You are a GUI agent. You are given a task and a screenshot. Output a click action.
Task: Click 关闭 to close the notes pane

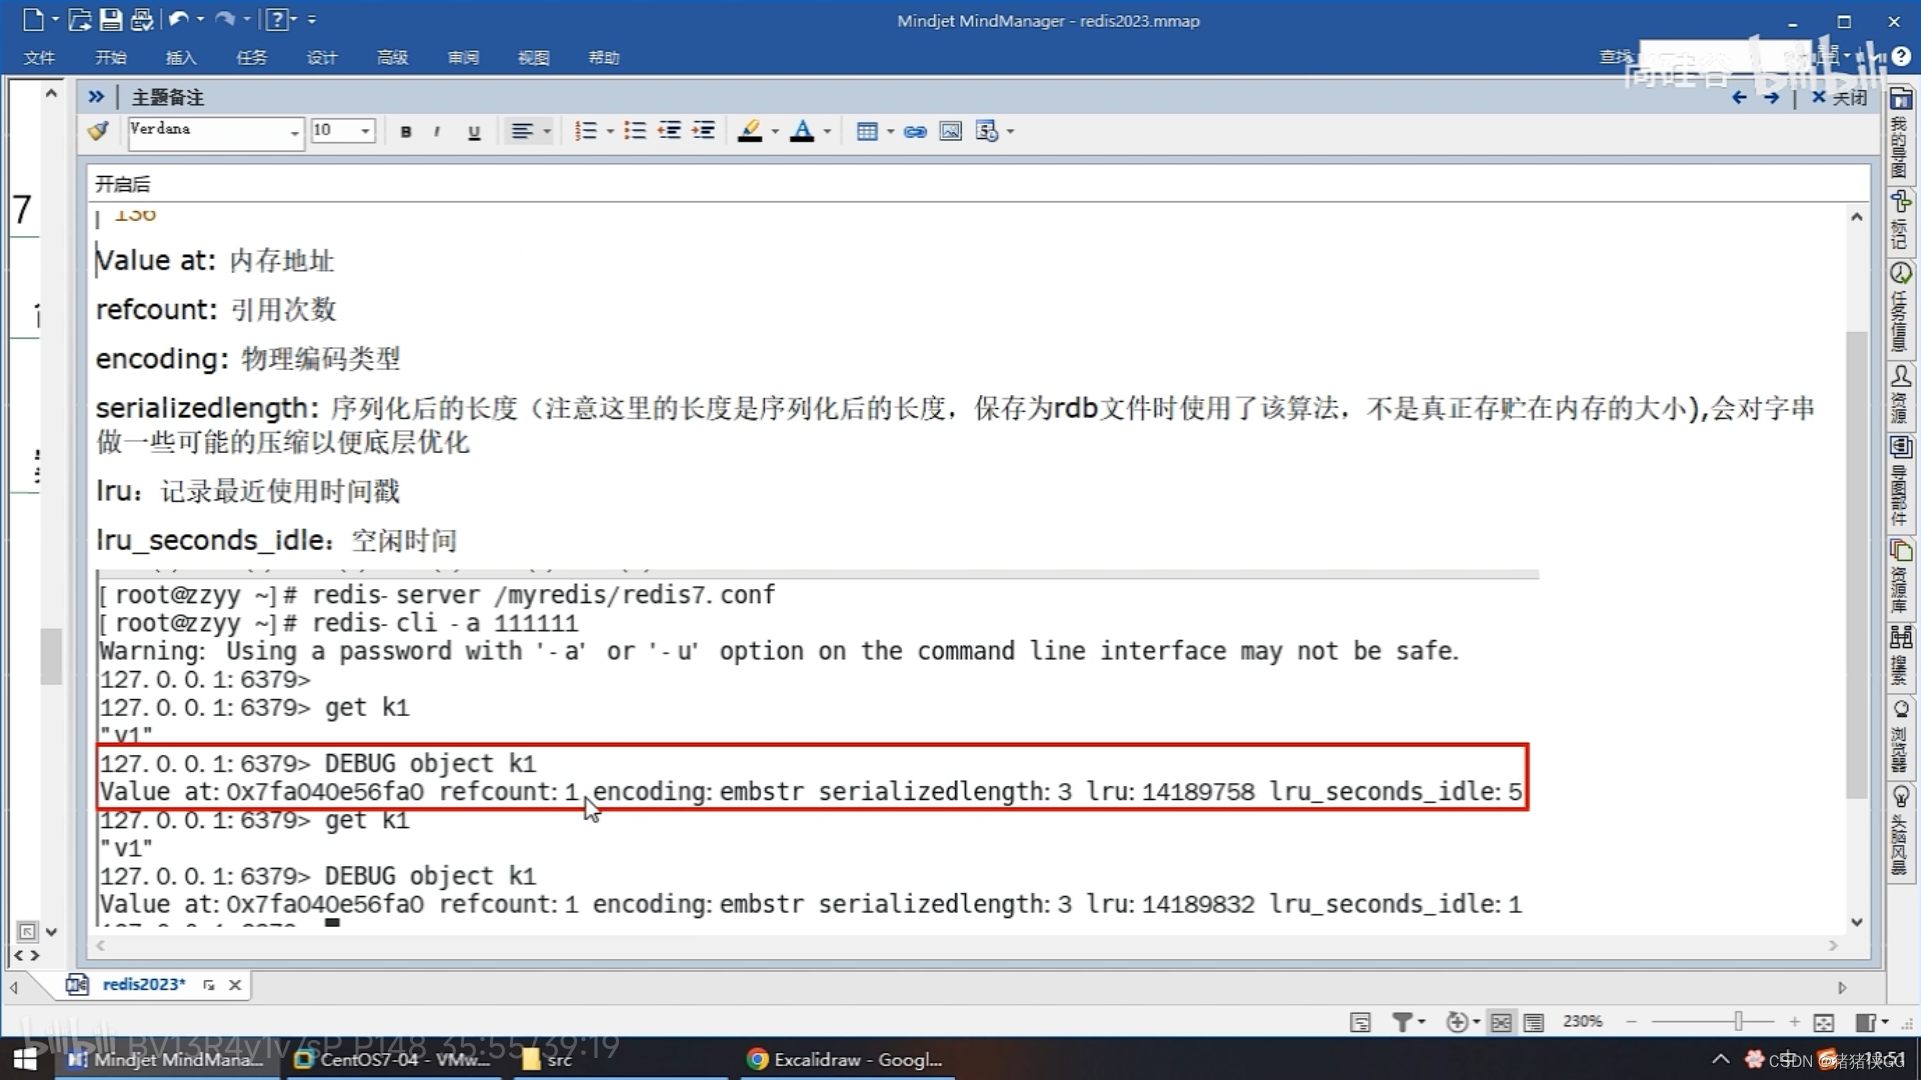[1839, 97]
